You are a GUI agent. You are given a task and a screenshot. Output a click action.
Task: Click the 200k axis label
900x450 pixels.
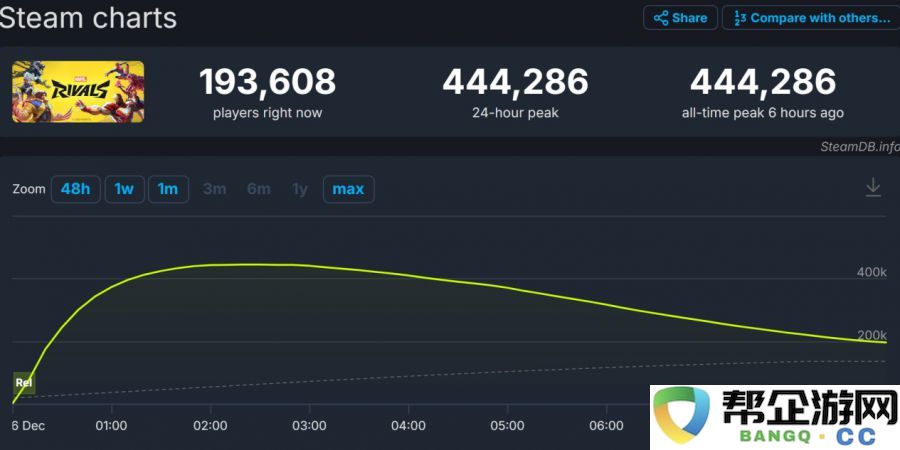pyautogui.click(x=871, y=335)
